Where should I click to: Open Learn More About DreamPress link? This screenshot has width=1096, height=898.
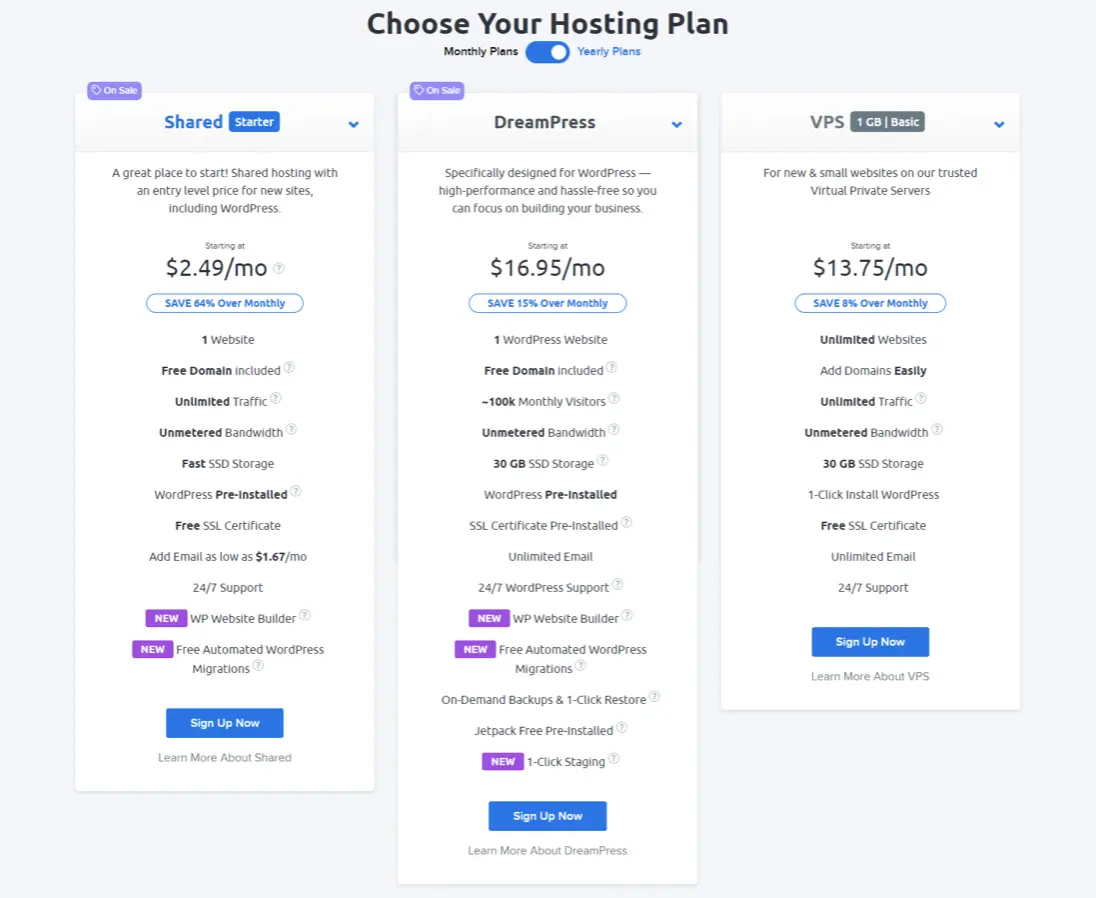pyautogui.click(x=547, y=851)
